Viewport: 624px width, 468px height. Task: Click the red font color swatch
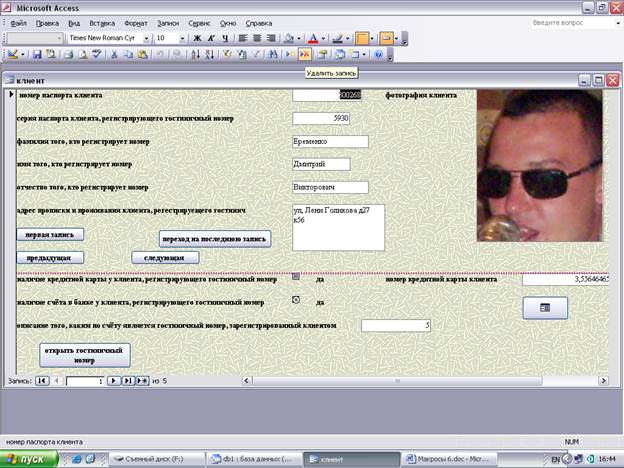click(x=313, y=39)
